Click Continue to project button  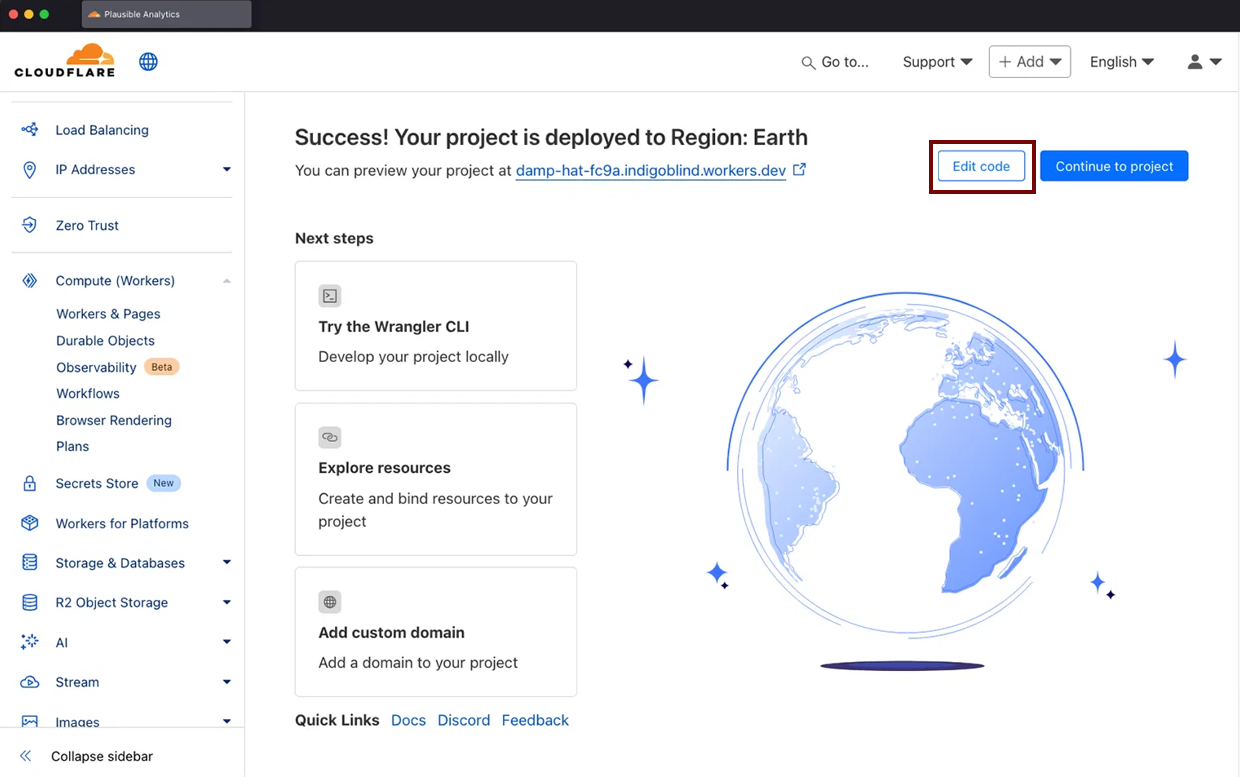click(1113, 166)
